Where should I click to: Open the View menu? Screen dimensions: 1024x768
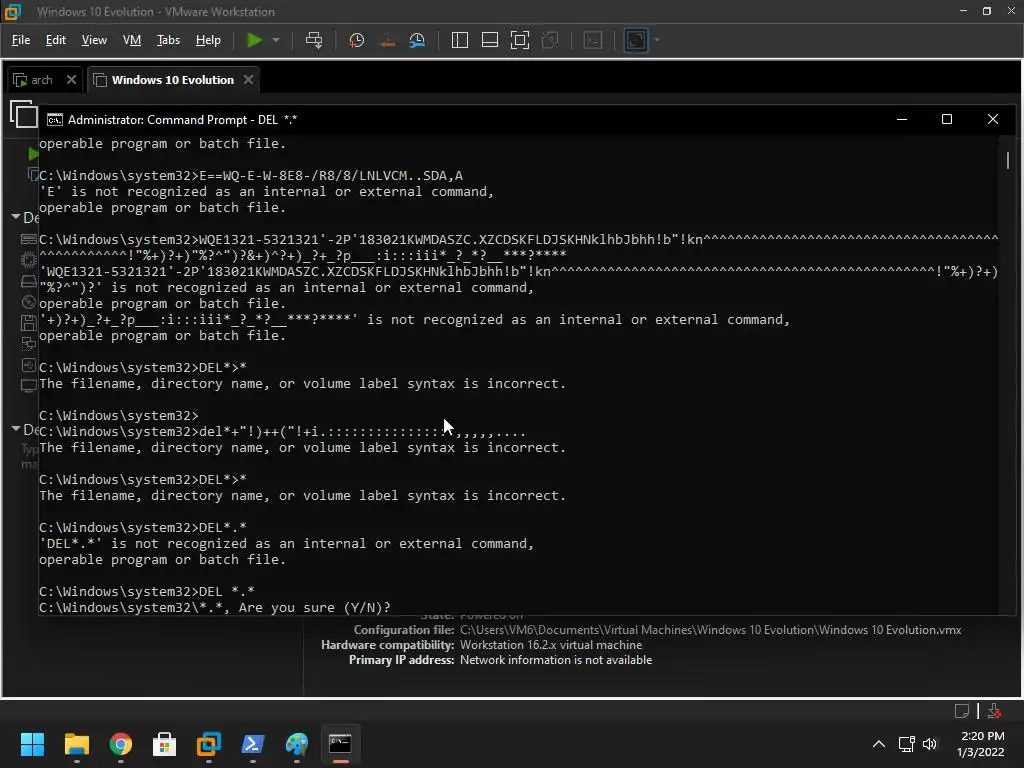tap(94, 40)
